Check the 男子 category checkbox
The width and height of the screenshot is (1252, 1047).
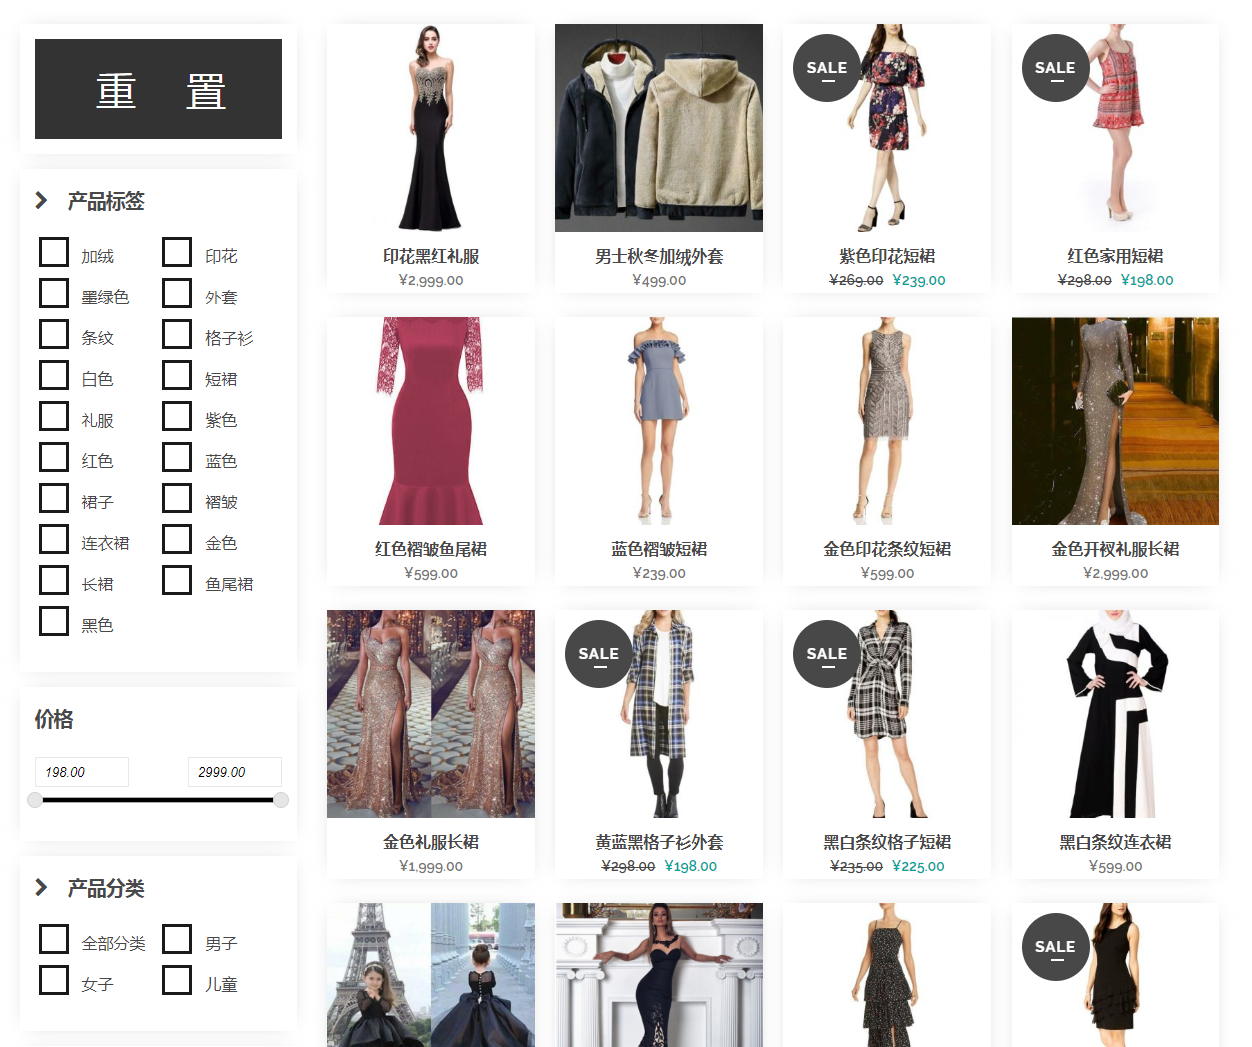(177, 939)
